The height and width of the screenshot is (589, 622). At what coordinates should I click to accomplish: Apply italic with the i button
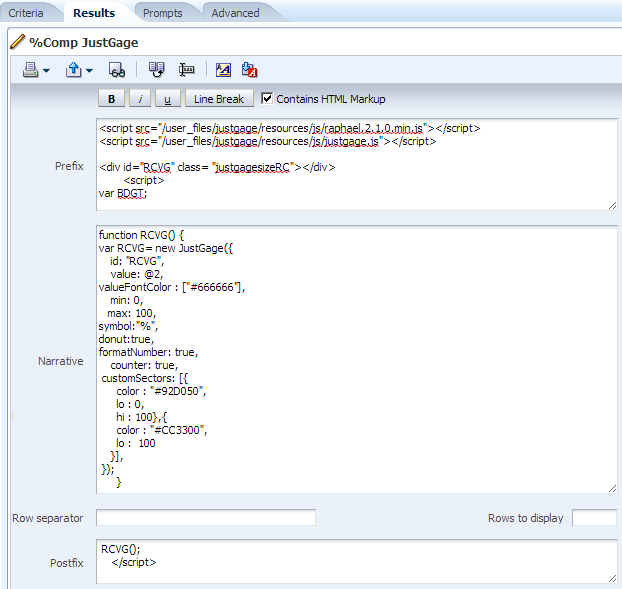(x=140, y=99)
